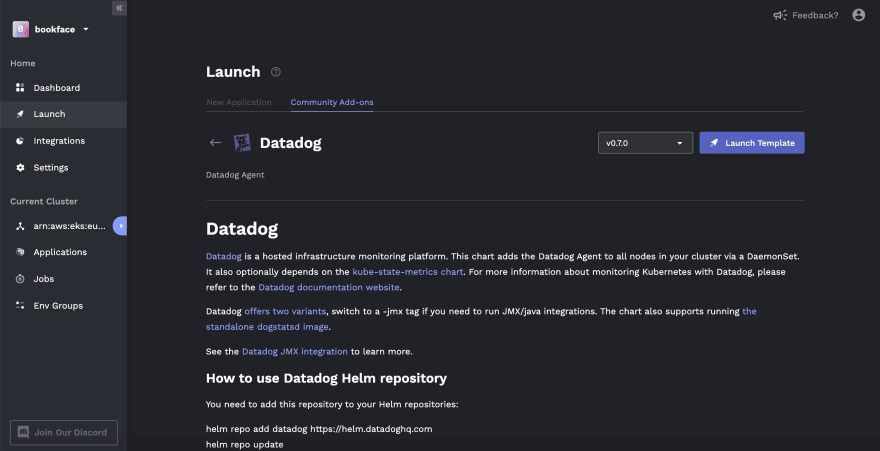880x451 pixels.
Task: Expand the cluster list with the arrow
Action: point(121,226)
